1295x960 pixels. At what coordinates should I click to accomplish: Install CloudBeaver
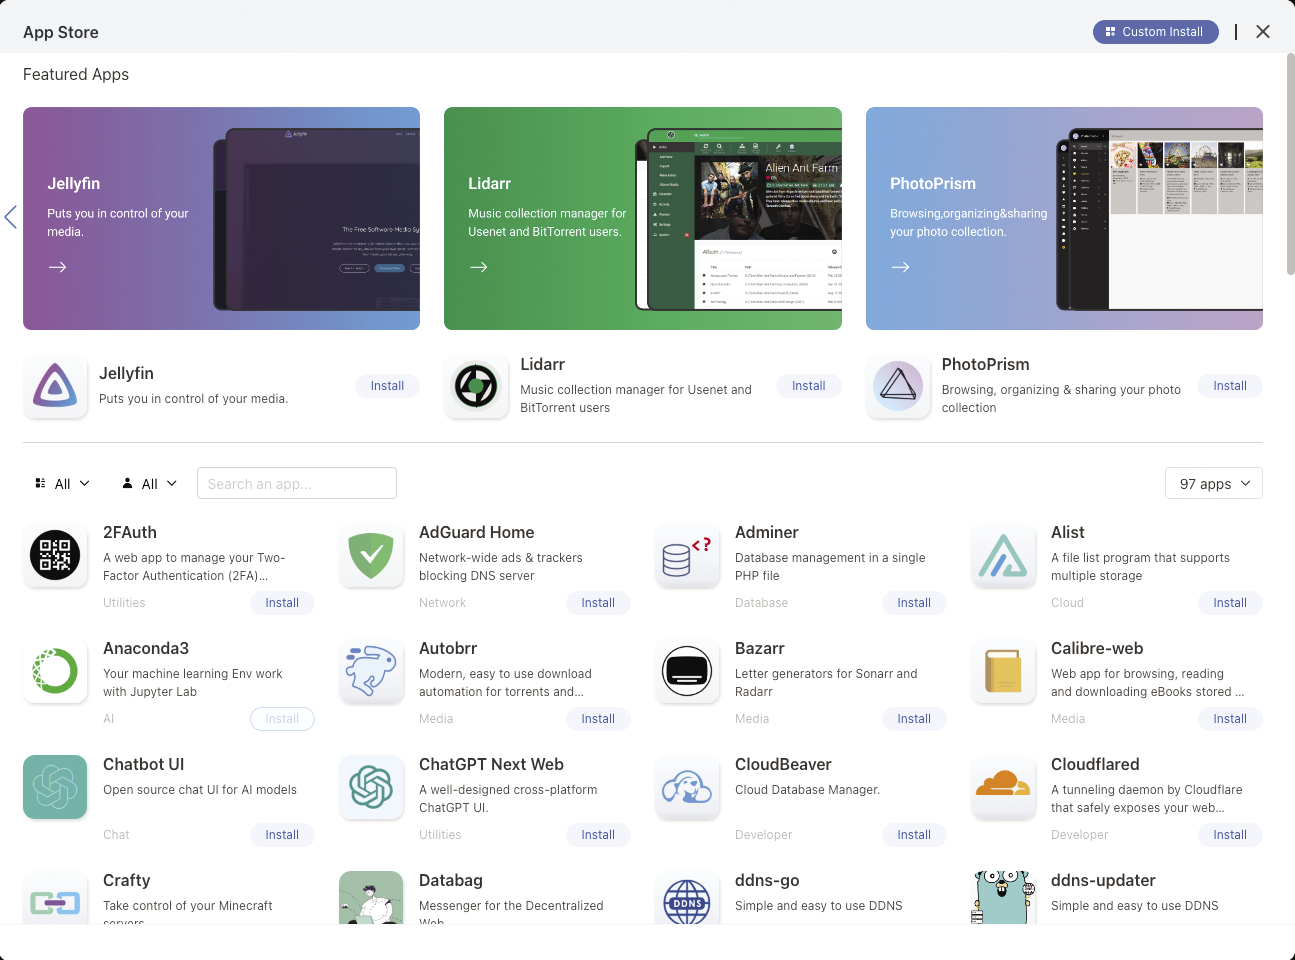pos(914,835)
